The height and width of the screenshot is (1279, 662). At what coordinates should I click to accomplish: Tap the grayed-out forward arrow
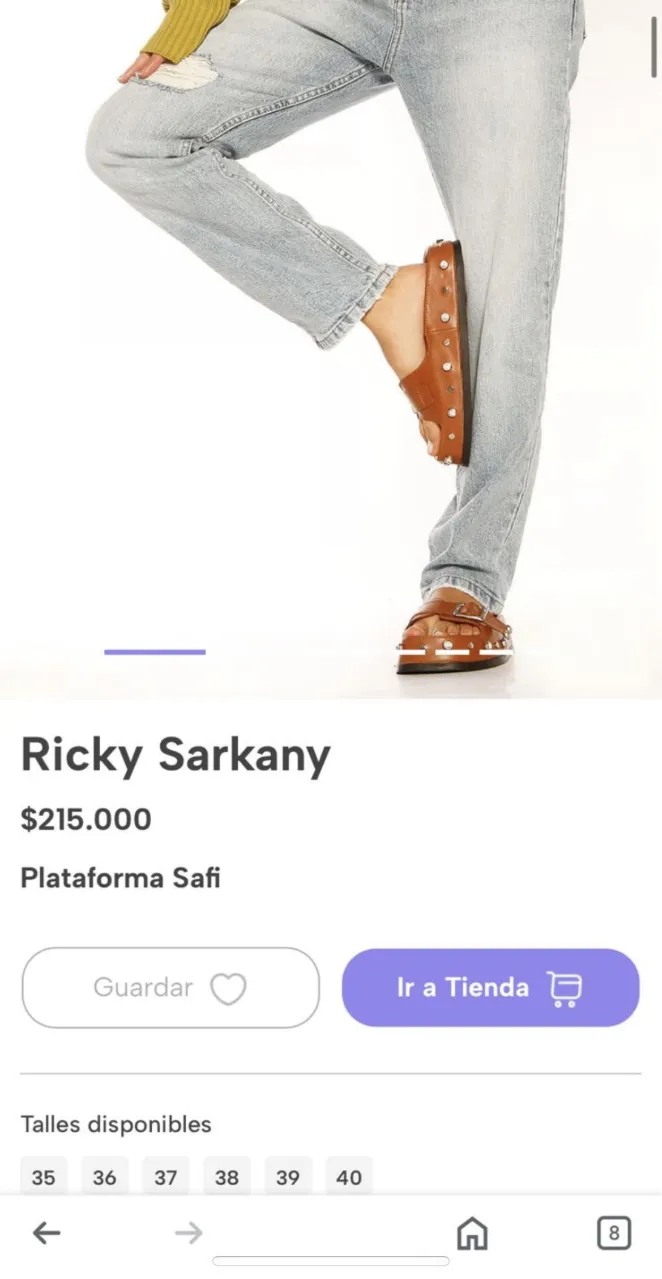187,1234
